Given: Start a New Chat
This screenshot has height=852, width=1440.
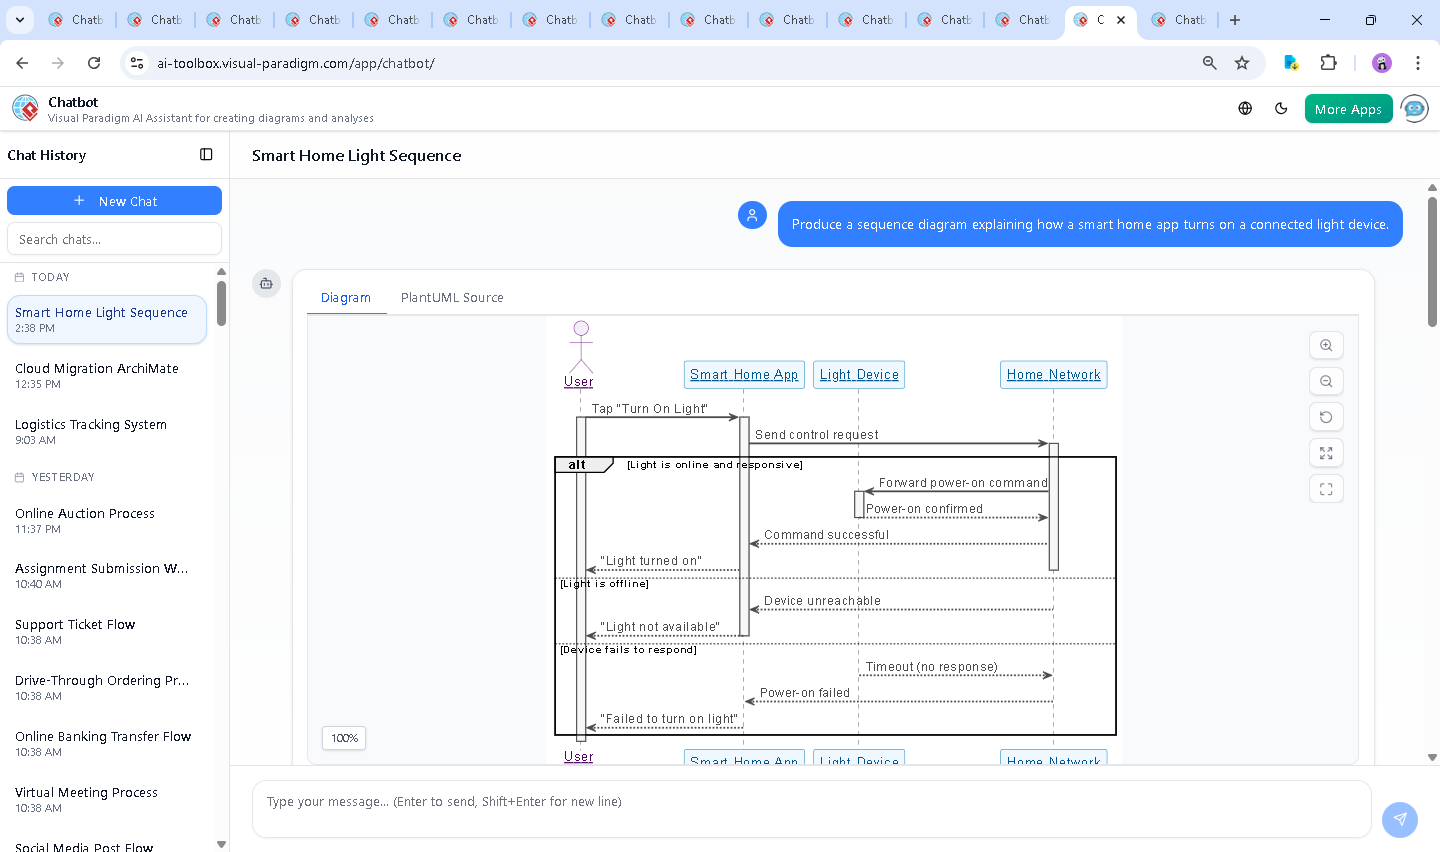Looking at the screenshot, I should (x=114, y=200).
